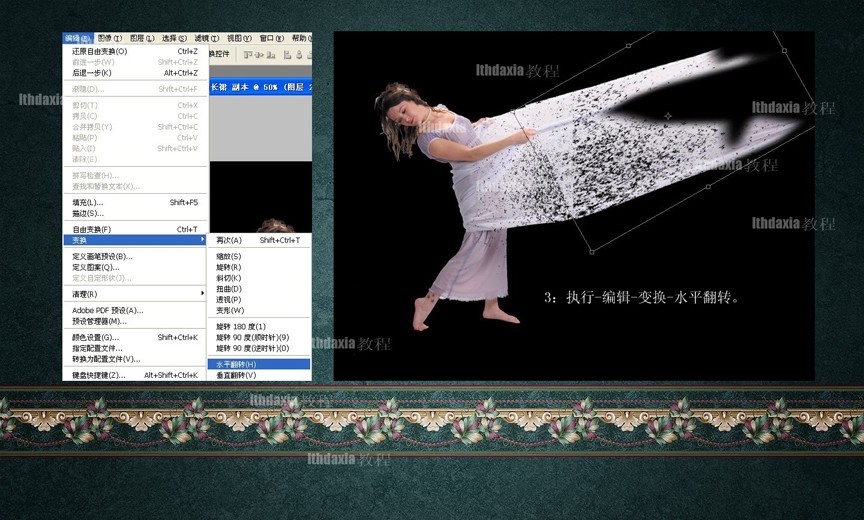Click the greyed 合并拷贝(Y) entry
Image resolution: width=864 pixels, height=520 pixels.
point(135,127)
